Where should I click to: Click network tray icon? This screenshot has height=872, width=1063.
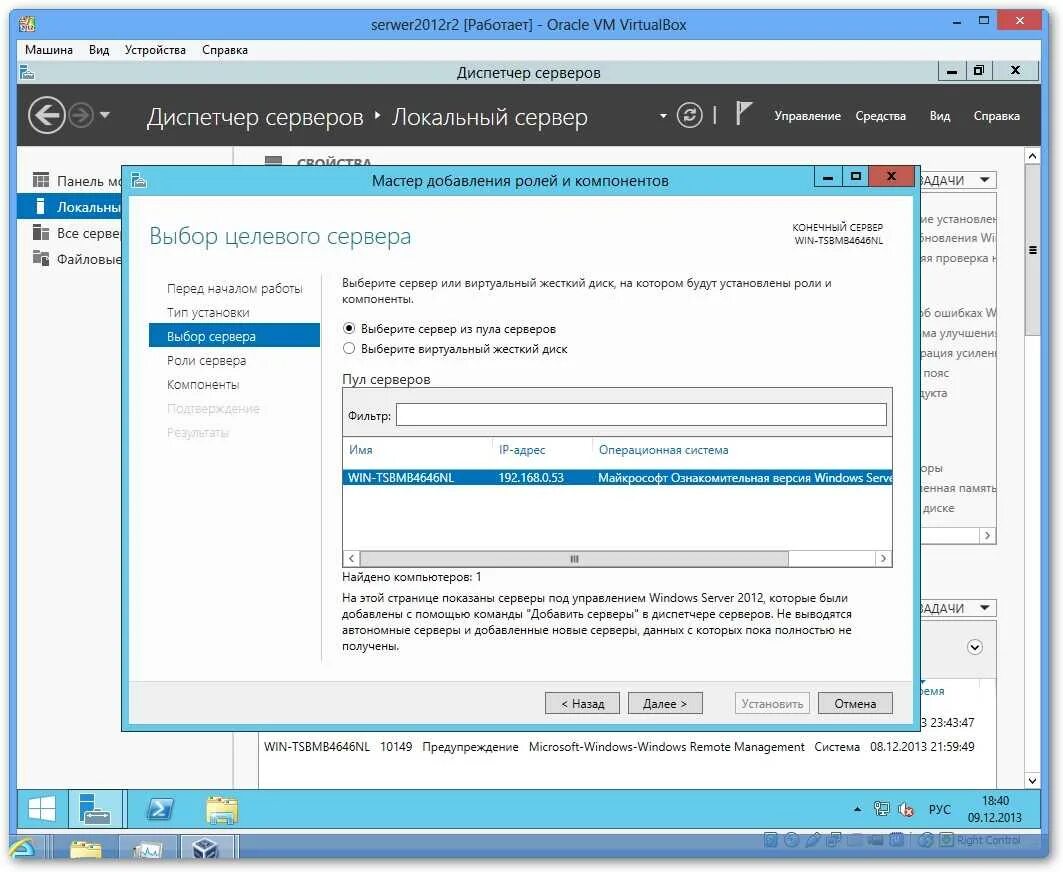click(x=881, y=808)
